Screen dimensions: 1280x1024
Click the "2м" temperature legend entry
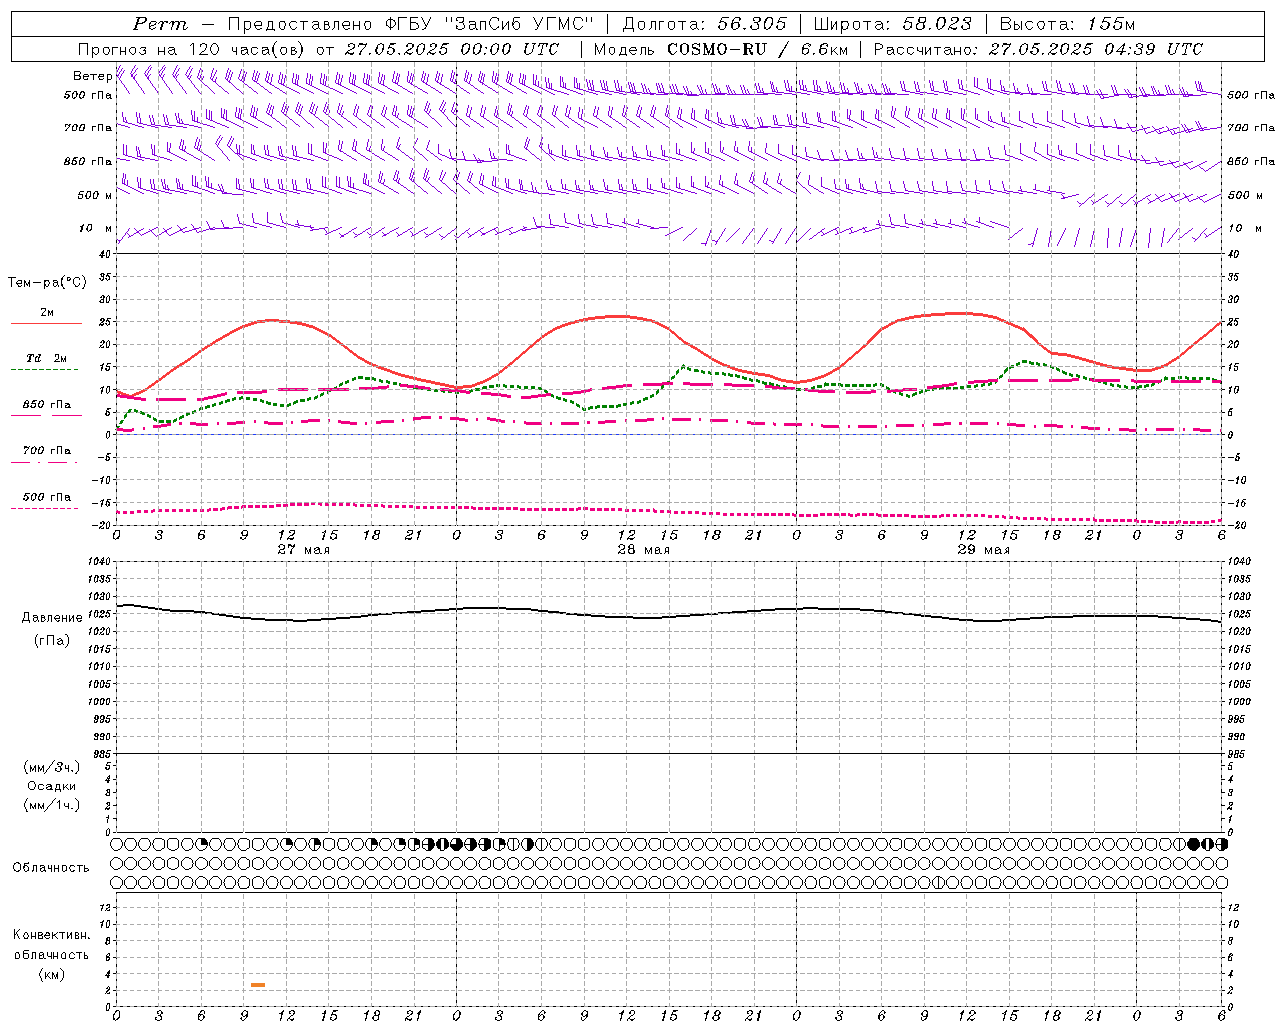46,312
